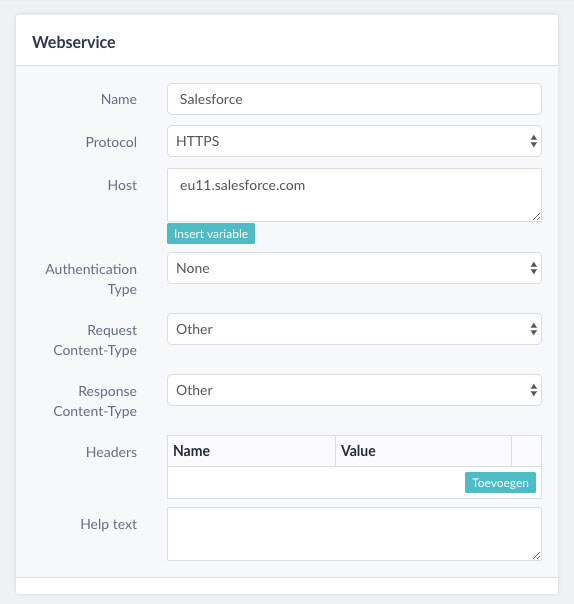Image resolution: width=574 pixels, height=604 pixels.
Task: Expand the Request Content-Type dropdown
Action: (x=354, y=329)
